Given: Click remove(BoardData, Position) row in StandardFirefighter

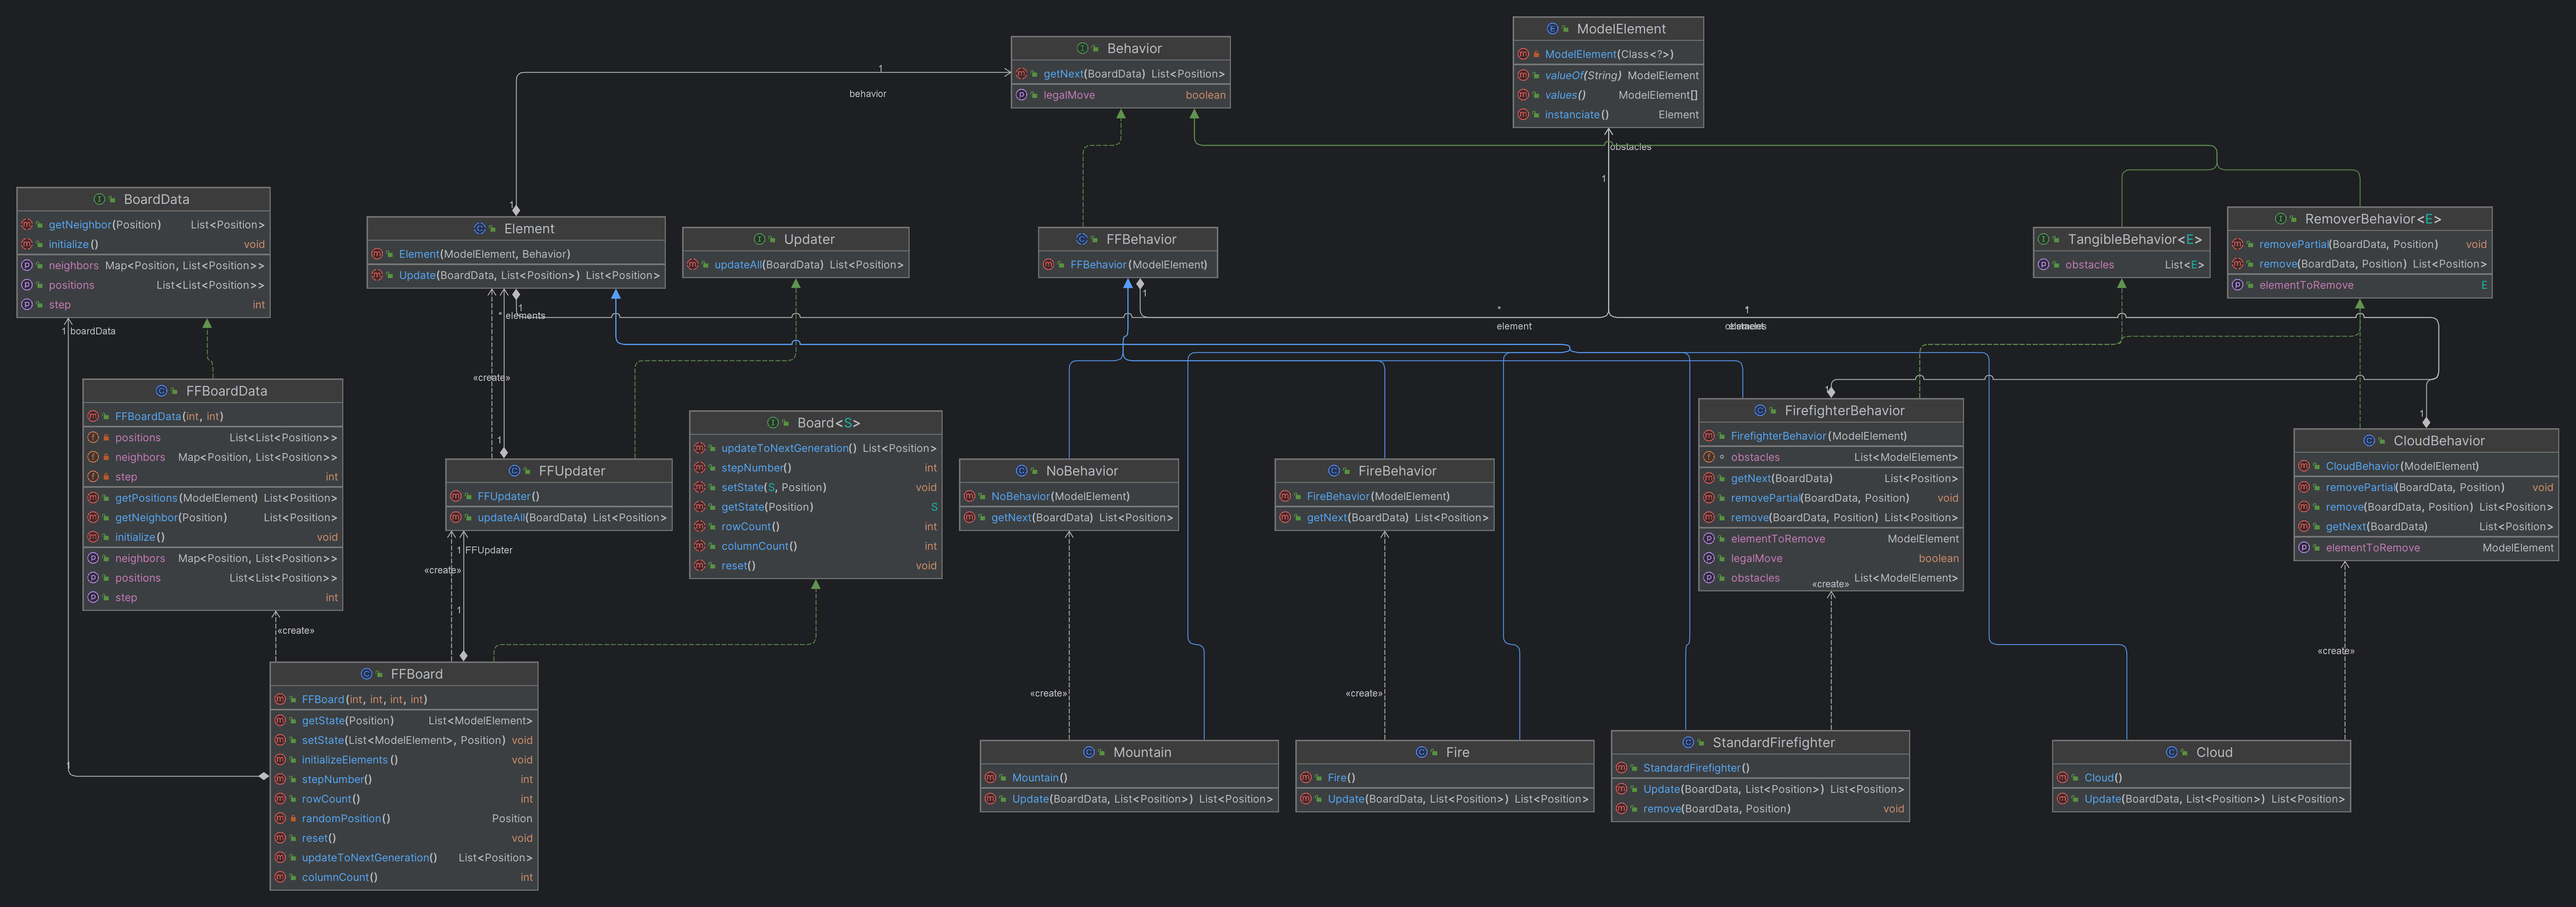Looking at the screenshot, I should [1760, 809].
